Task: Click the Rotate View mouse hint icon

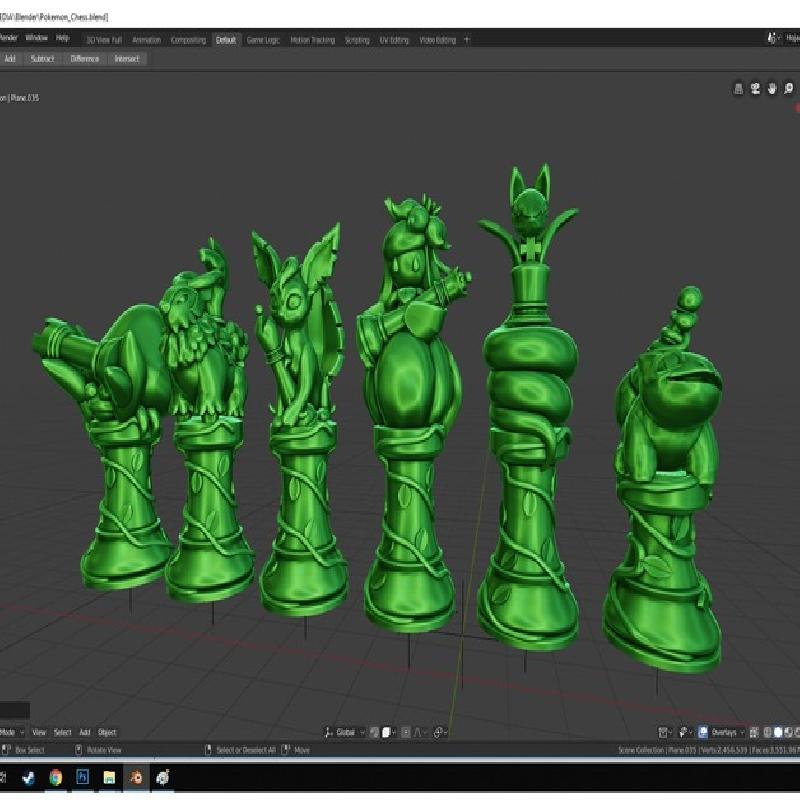Action: pyautogui.click(x=79, y=750)
